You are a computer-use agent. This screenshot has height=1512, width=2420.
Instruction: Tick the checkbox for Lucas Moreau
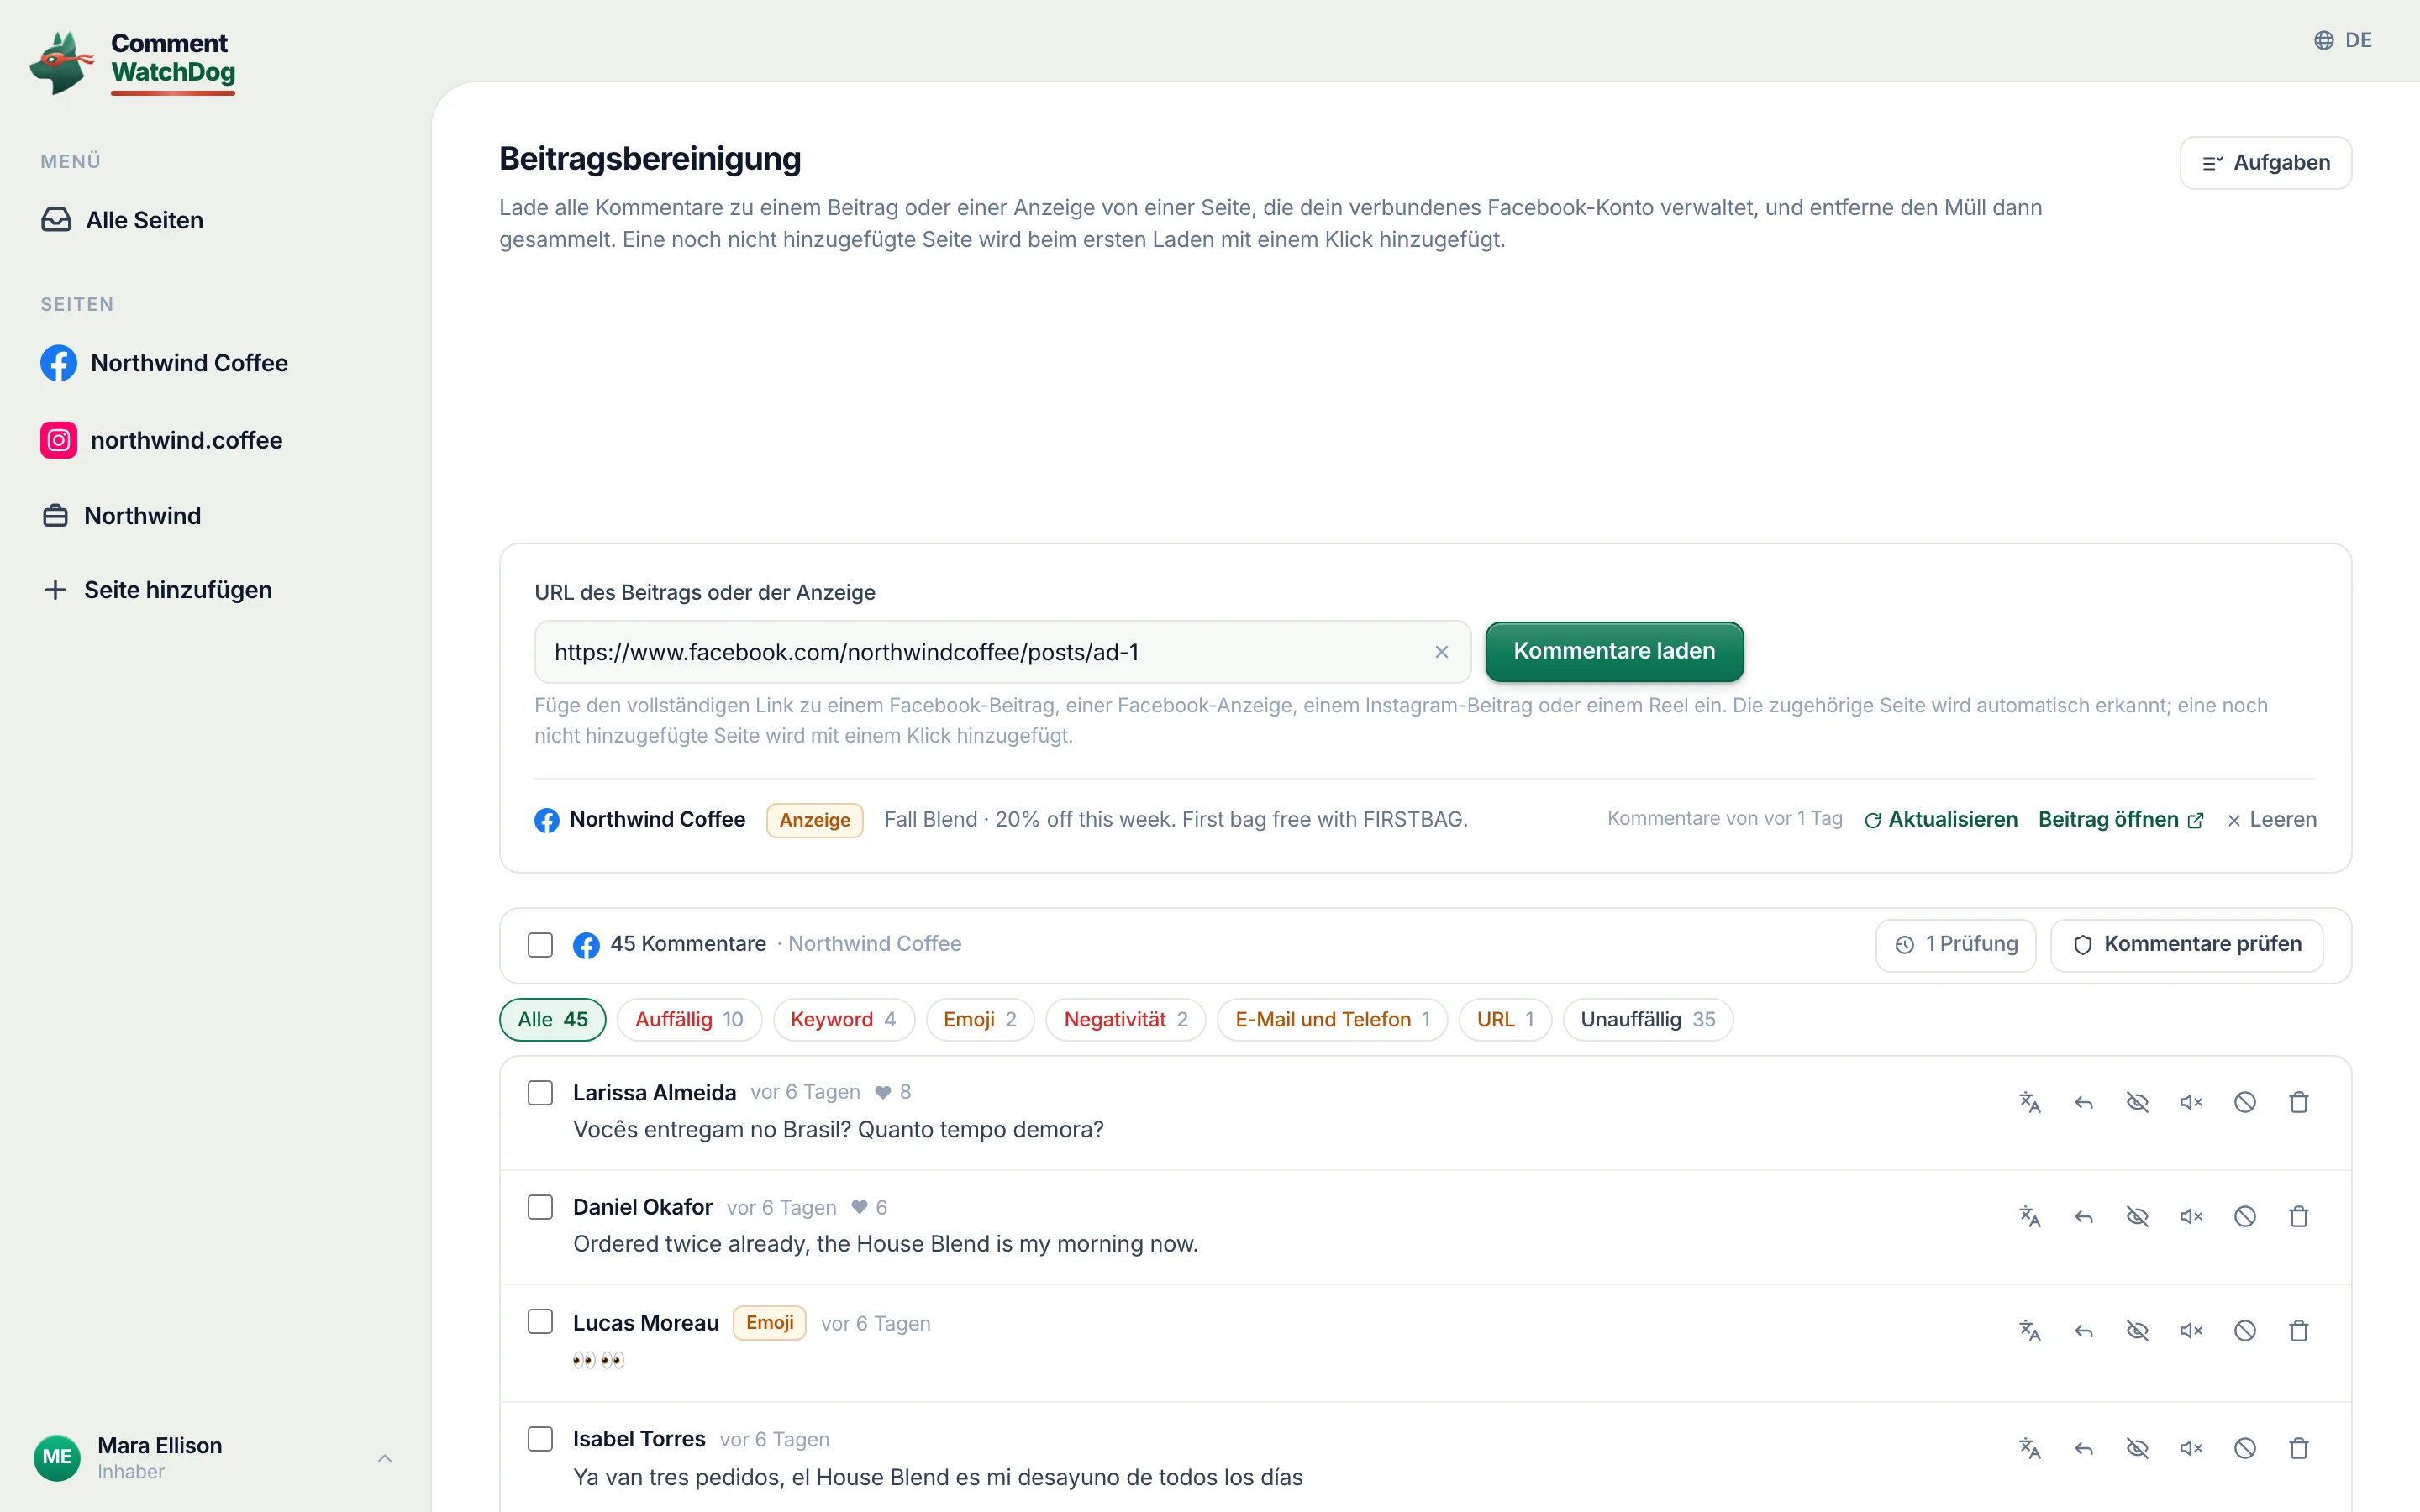pyautogui.click(x=540, y=1322)
